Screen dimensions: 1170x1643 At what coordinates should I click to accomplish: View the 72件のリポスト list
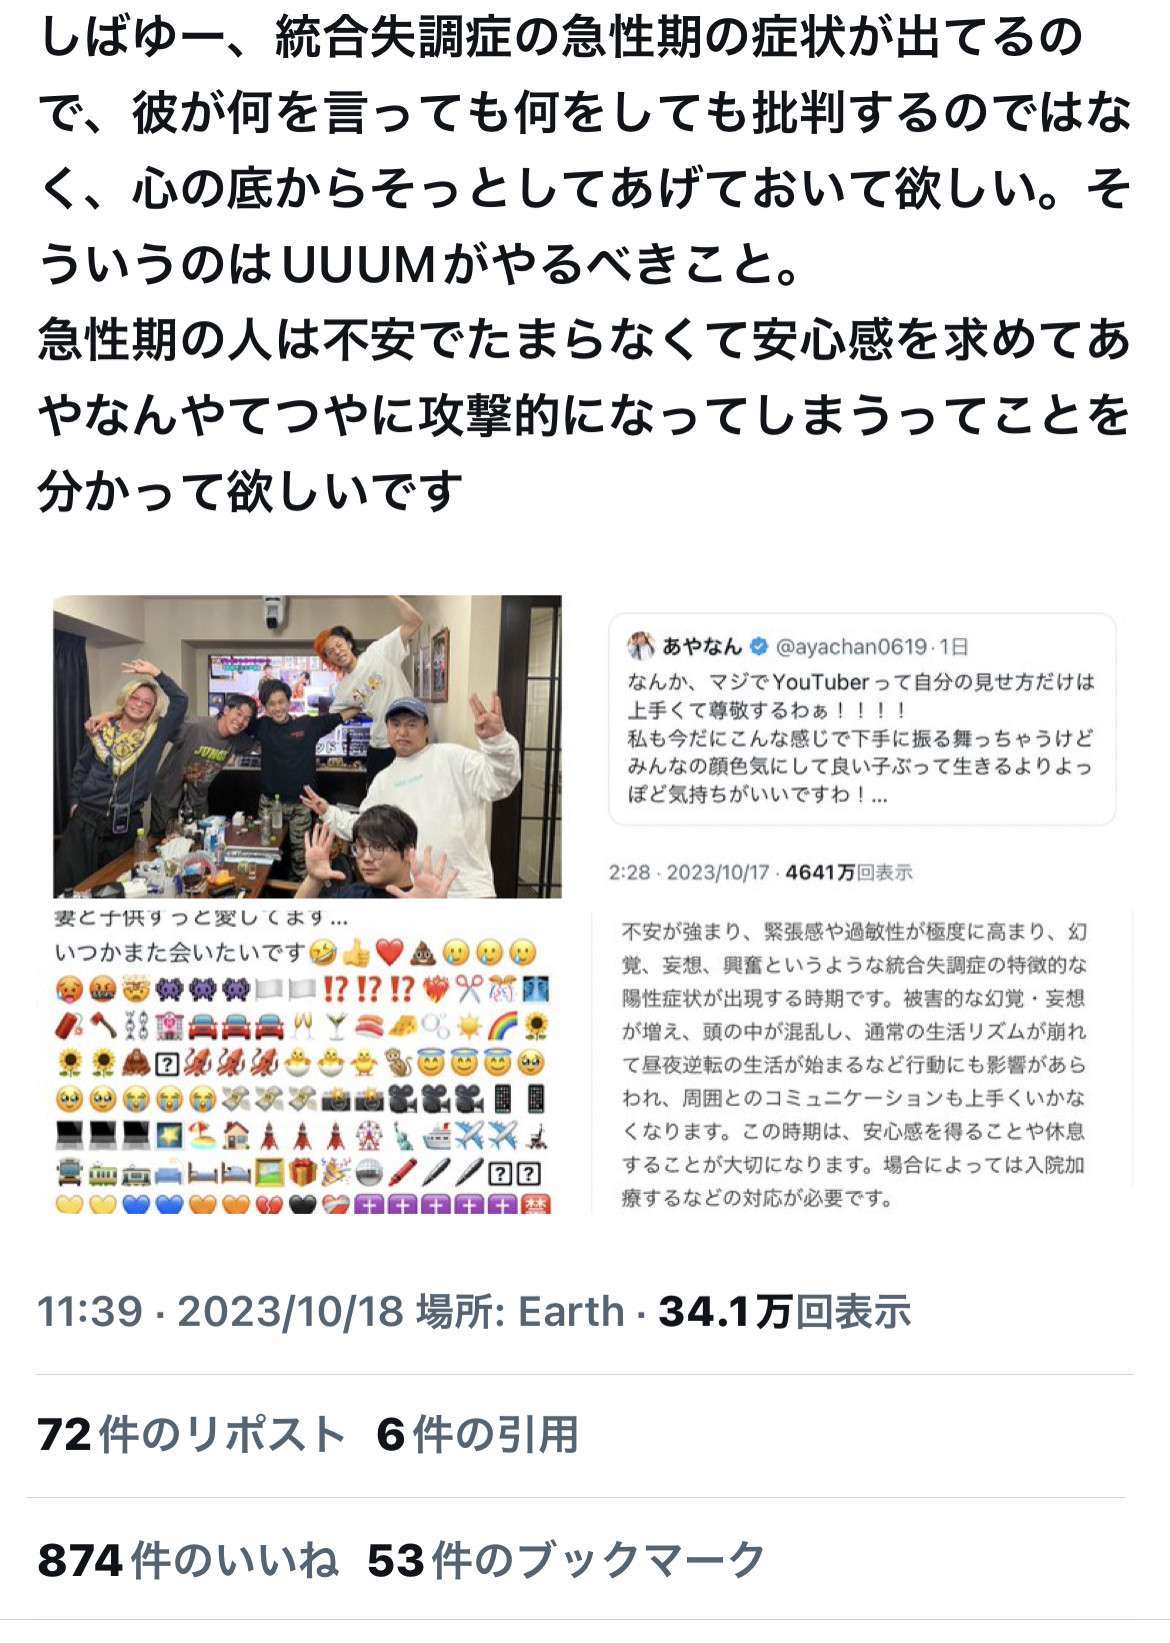[x=191, y=1435]
